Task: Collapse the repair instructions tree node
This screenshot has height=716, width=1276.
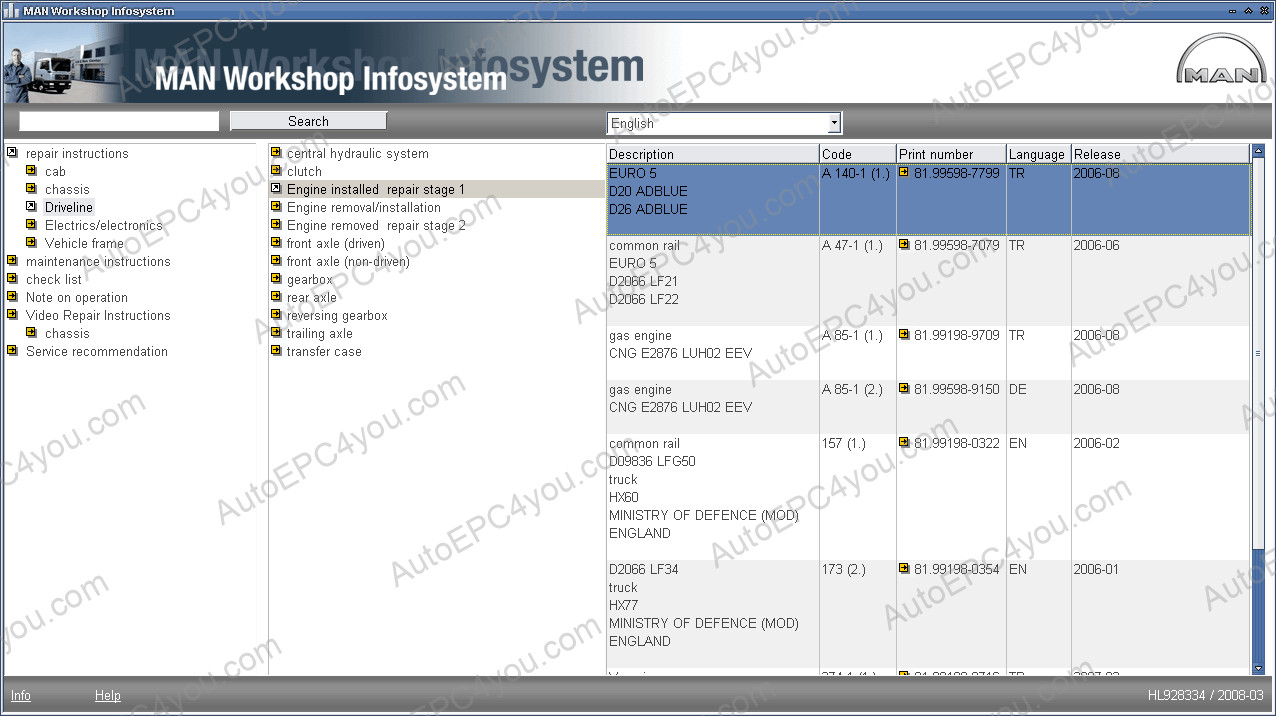Action: (12, 153)
